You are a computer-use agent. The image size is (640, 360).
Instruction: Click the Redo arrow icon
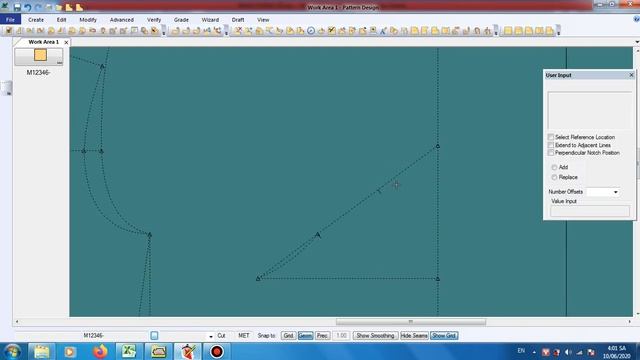38,7
